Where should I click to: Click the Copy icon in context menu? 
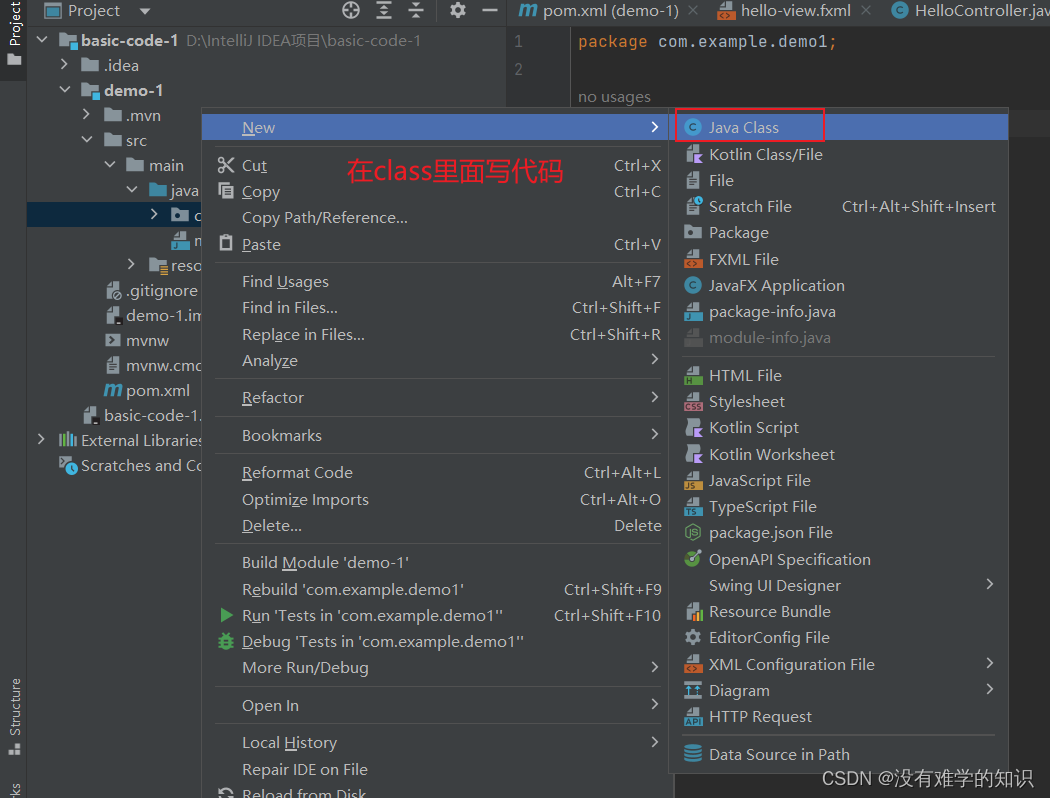pyautogui.click(x=226, y=191)
